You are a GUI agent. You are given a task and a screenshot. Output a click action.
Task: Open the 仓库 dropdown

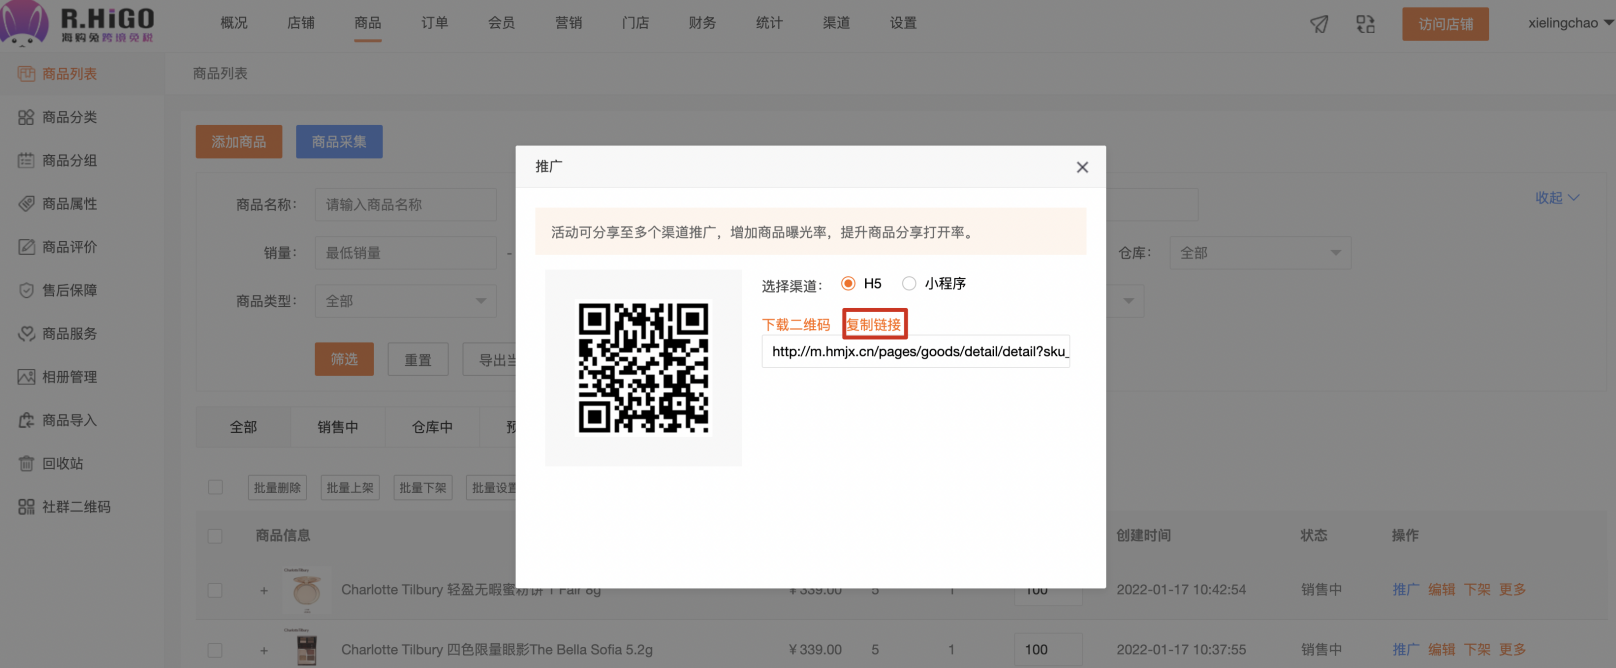(1260, 253)
